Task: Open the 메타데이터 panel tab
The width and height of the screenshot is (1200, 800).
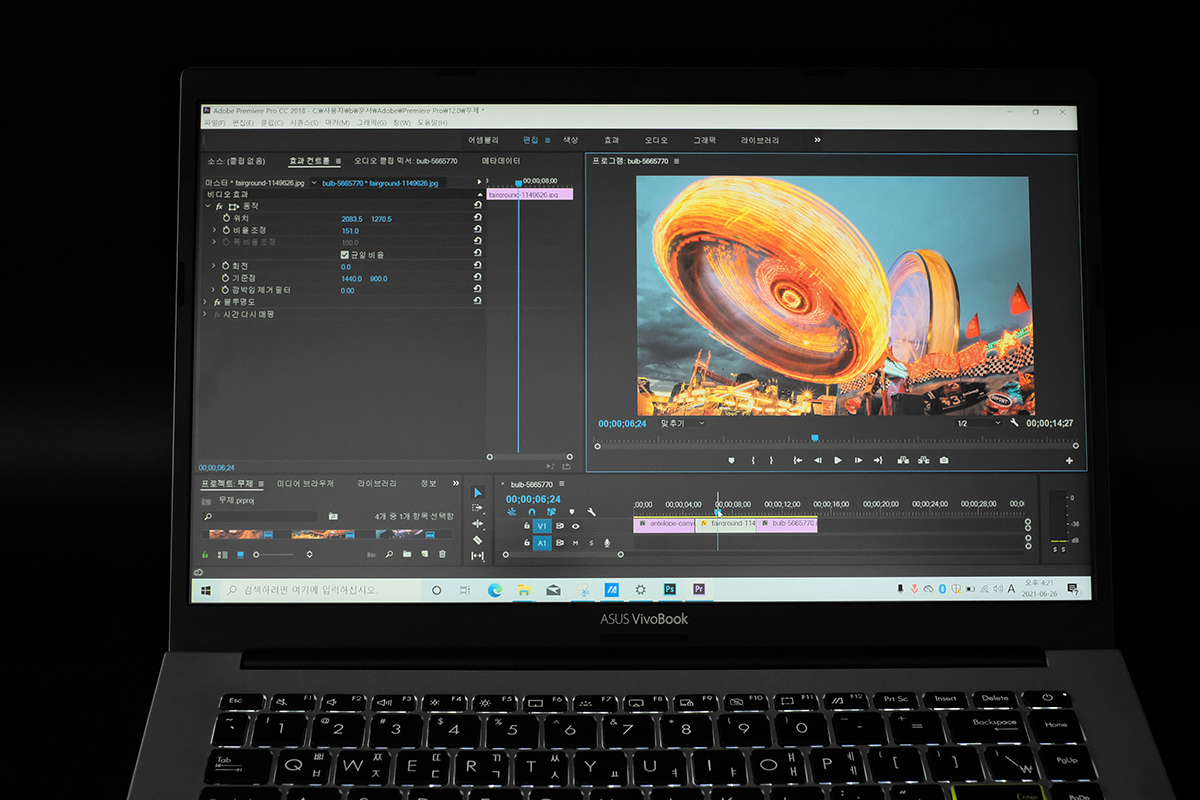Action: [x=501, y=160]
